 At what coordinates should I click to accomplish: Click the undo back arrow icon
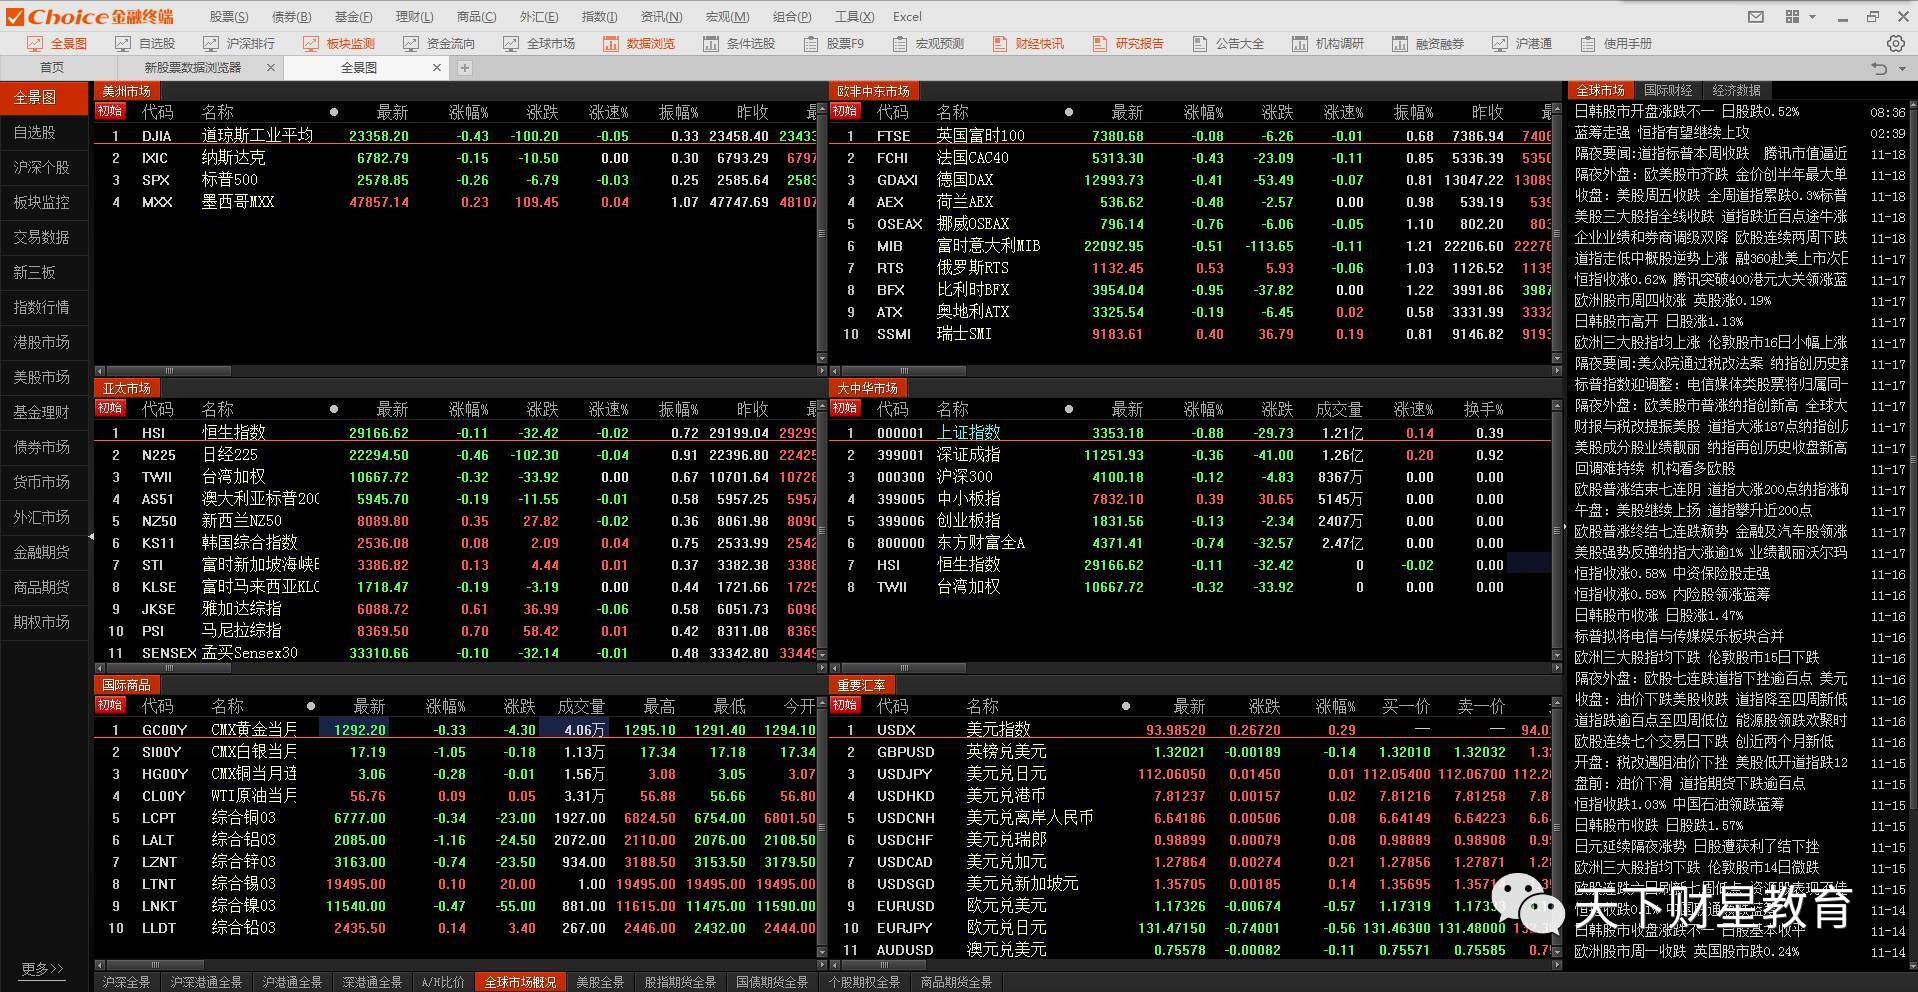point(1879,68)
